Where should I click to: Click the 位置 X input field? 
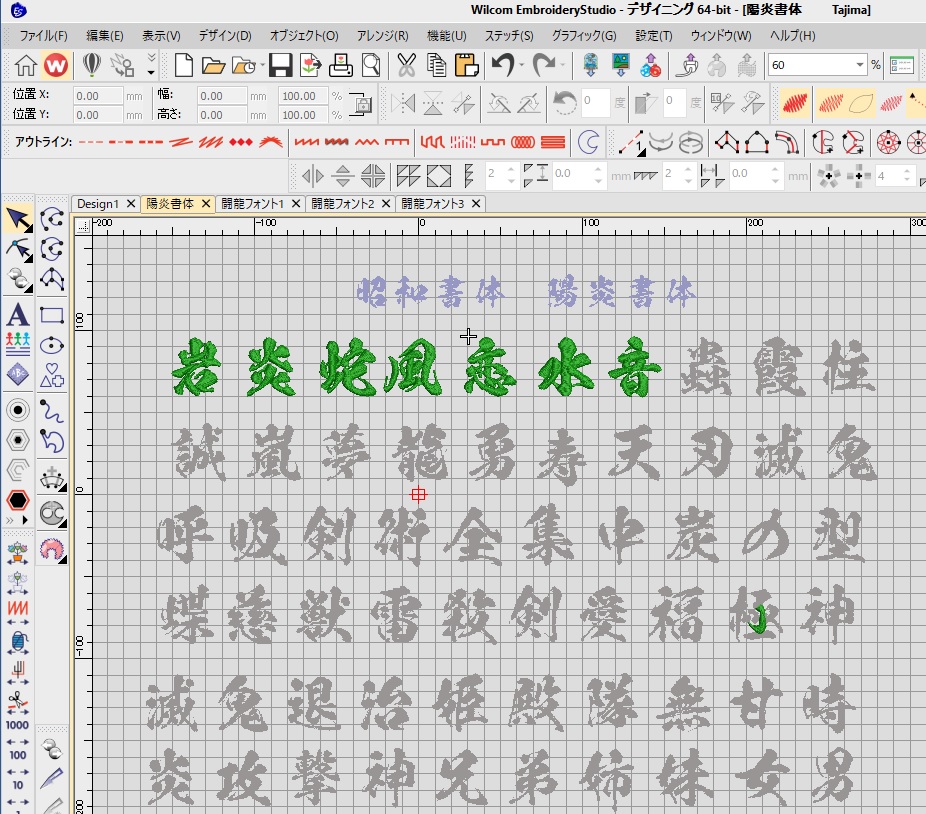98,96
